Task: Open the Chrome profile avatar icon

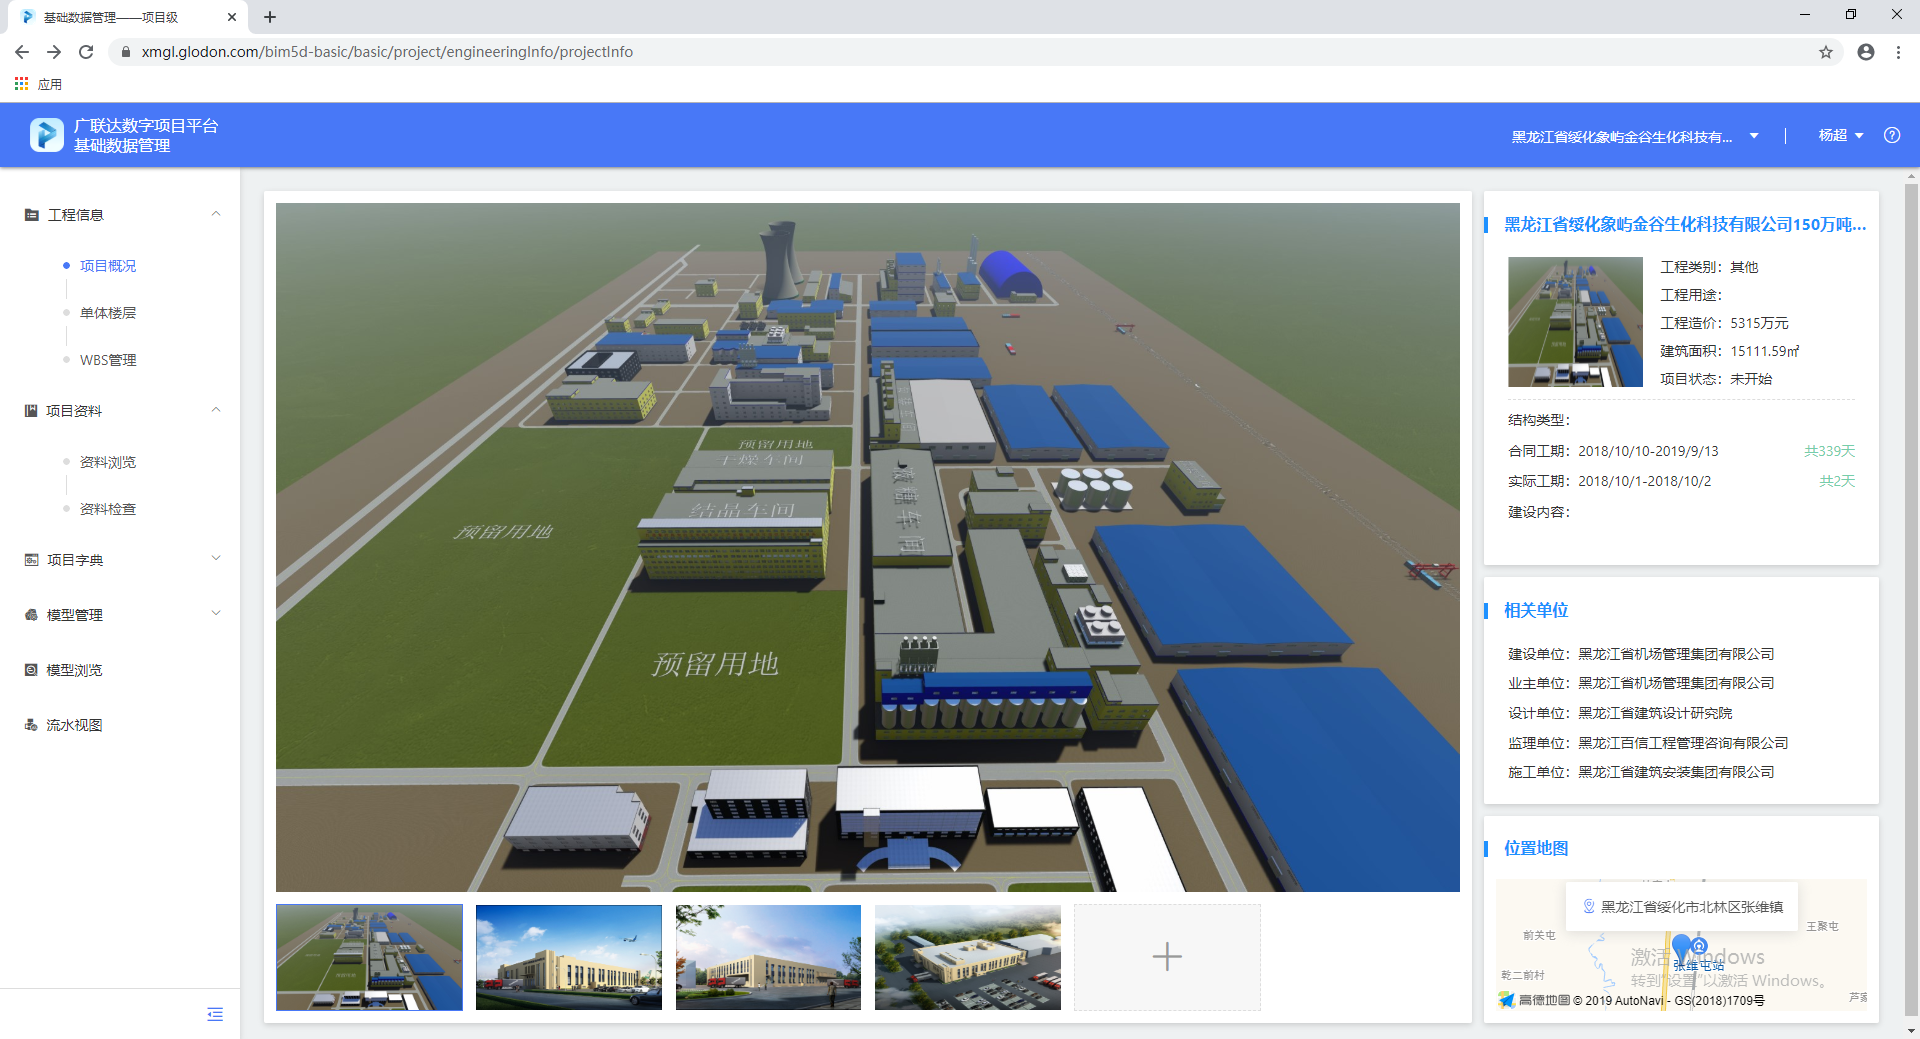Action: point(1866,52)
